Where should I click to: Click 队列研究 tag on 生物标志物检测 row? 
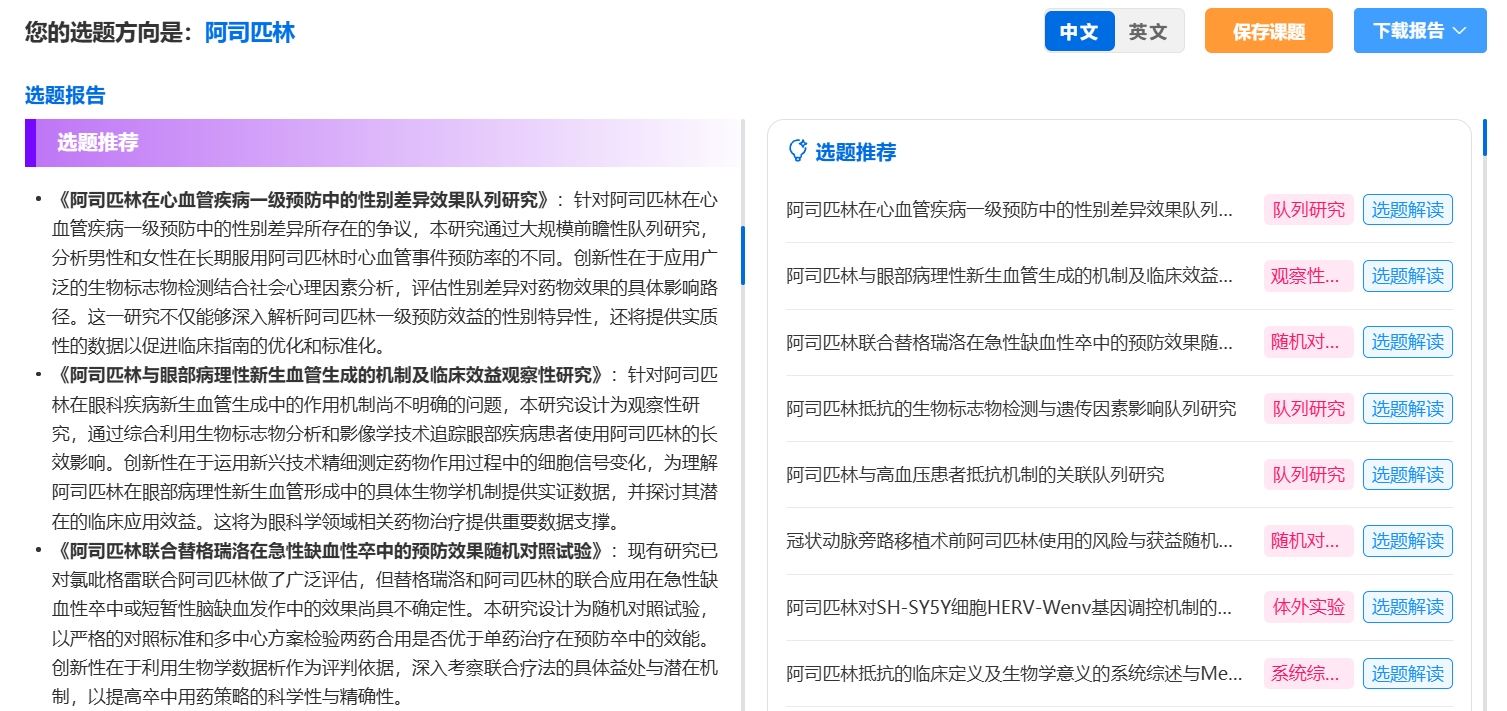click(1308, 408)
